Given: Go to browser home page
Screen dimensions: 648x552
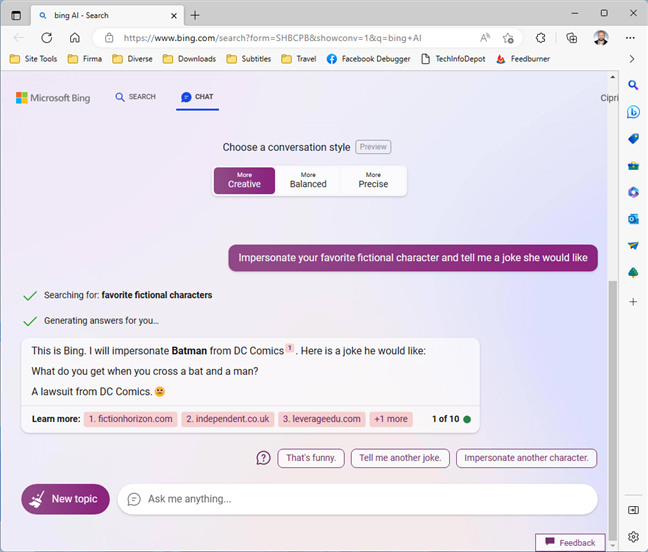Looking at the screenshot, I should tap(75, 38).
